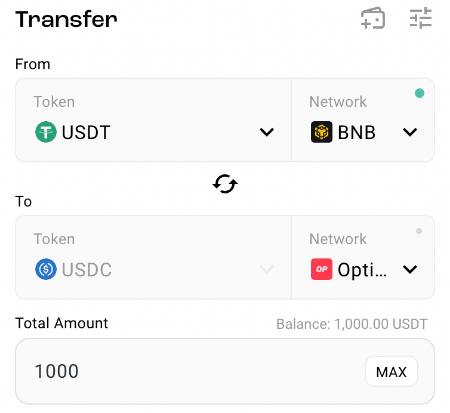
Task: Click the gray To network status dot
Action: 419,231
